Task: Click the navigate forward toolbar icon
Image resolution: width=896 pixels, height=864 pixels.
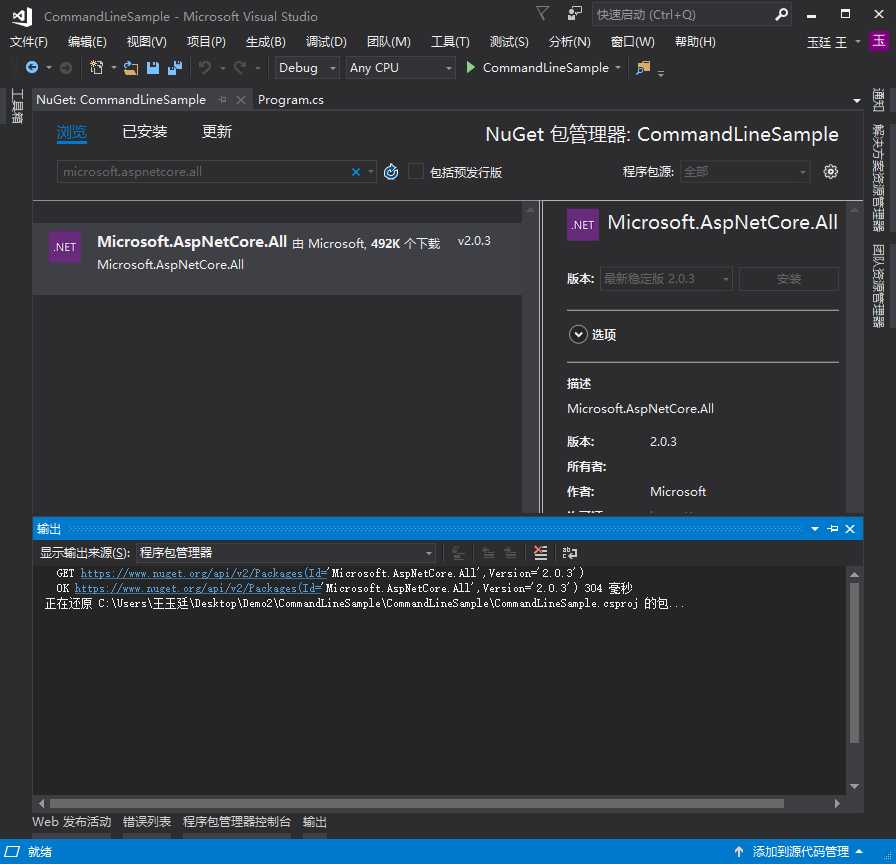Action: coord(66,68)
